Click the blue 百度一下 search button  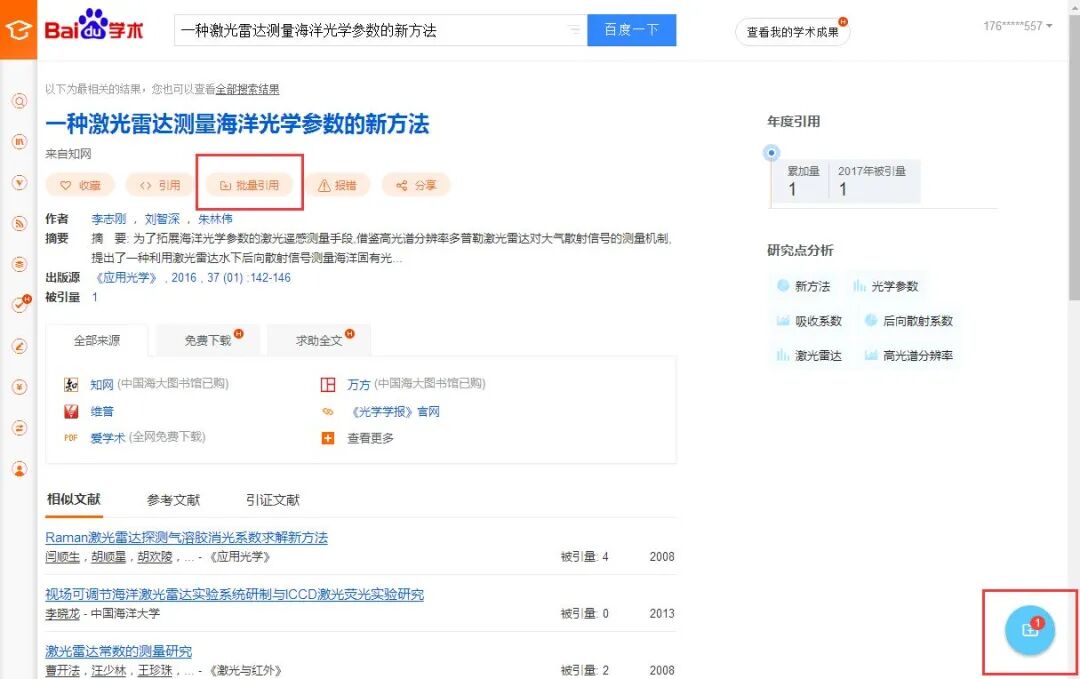pos(632,30)
